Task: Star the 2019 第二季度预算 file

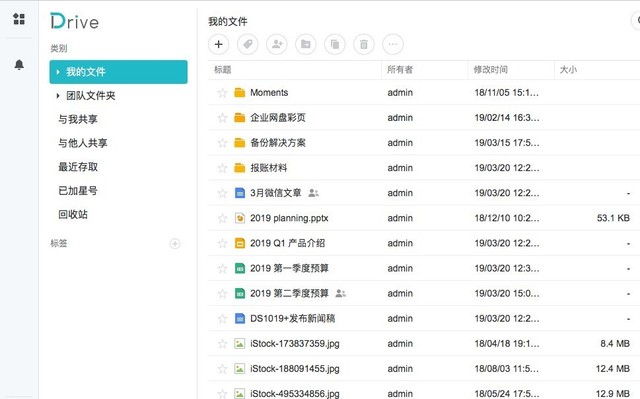Action: point(222,293)
